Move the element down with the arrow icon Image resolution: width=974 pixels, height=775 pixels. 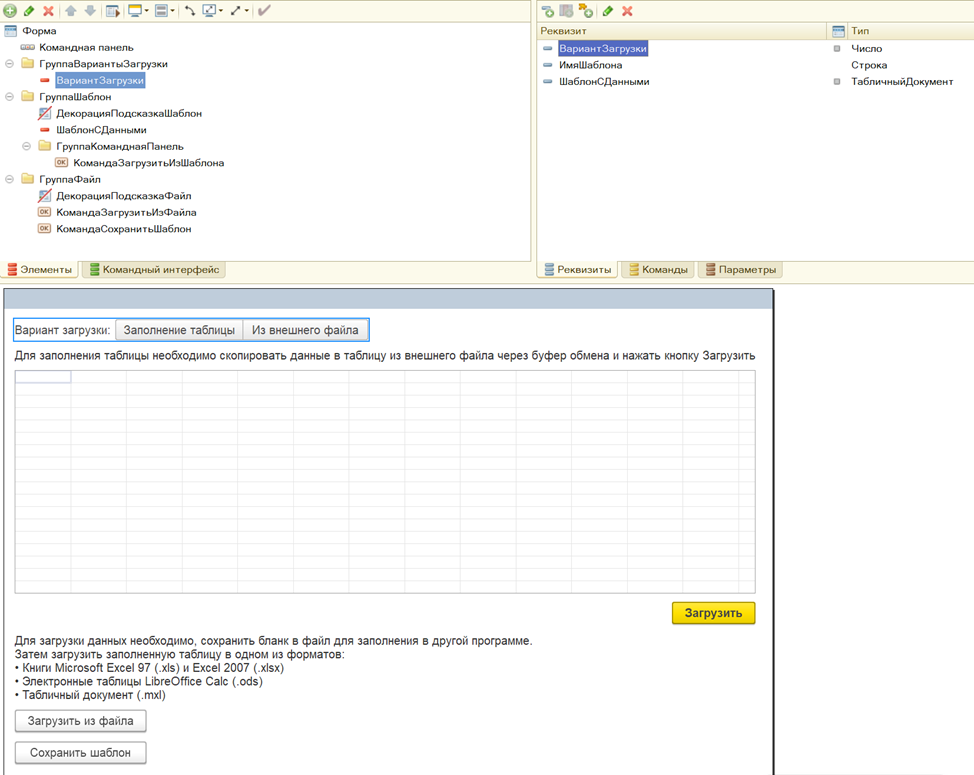[90, 11]
